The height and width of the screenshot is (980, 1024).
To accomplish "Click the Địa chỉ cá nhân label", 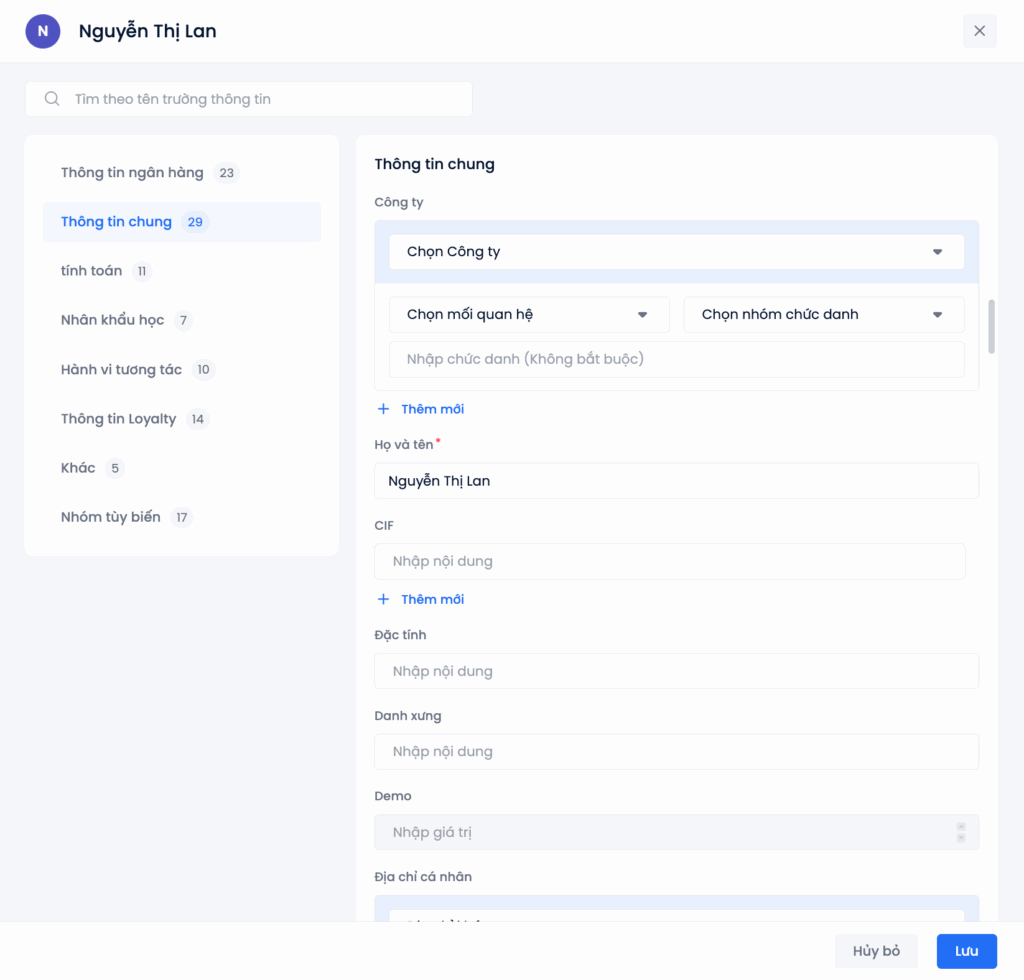I will click(423, 877).
